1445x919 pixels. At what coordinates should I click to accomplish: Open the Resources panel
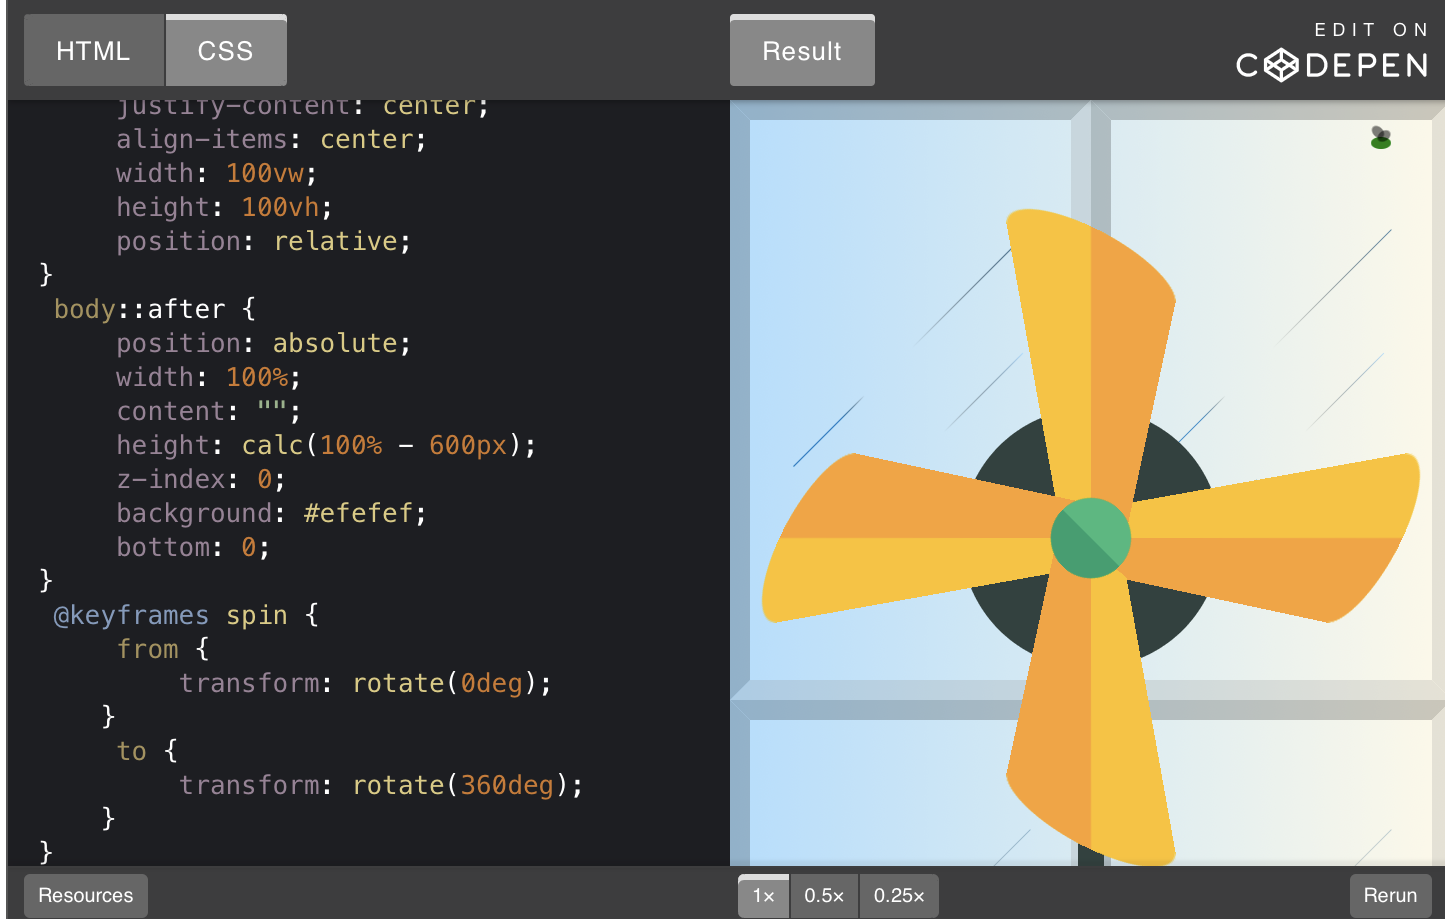(x=85, y=895)
